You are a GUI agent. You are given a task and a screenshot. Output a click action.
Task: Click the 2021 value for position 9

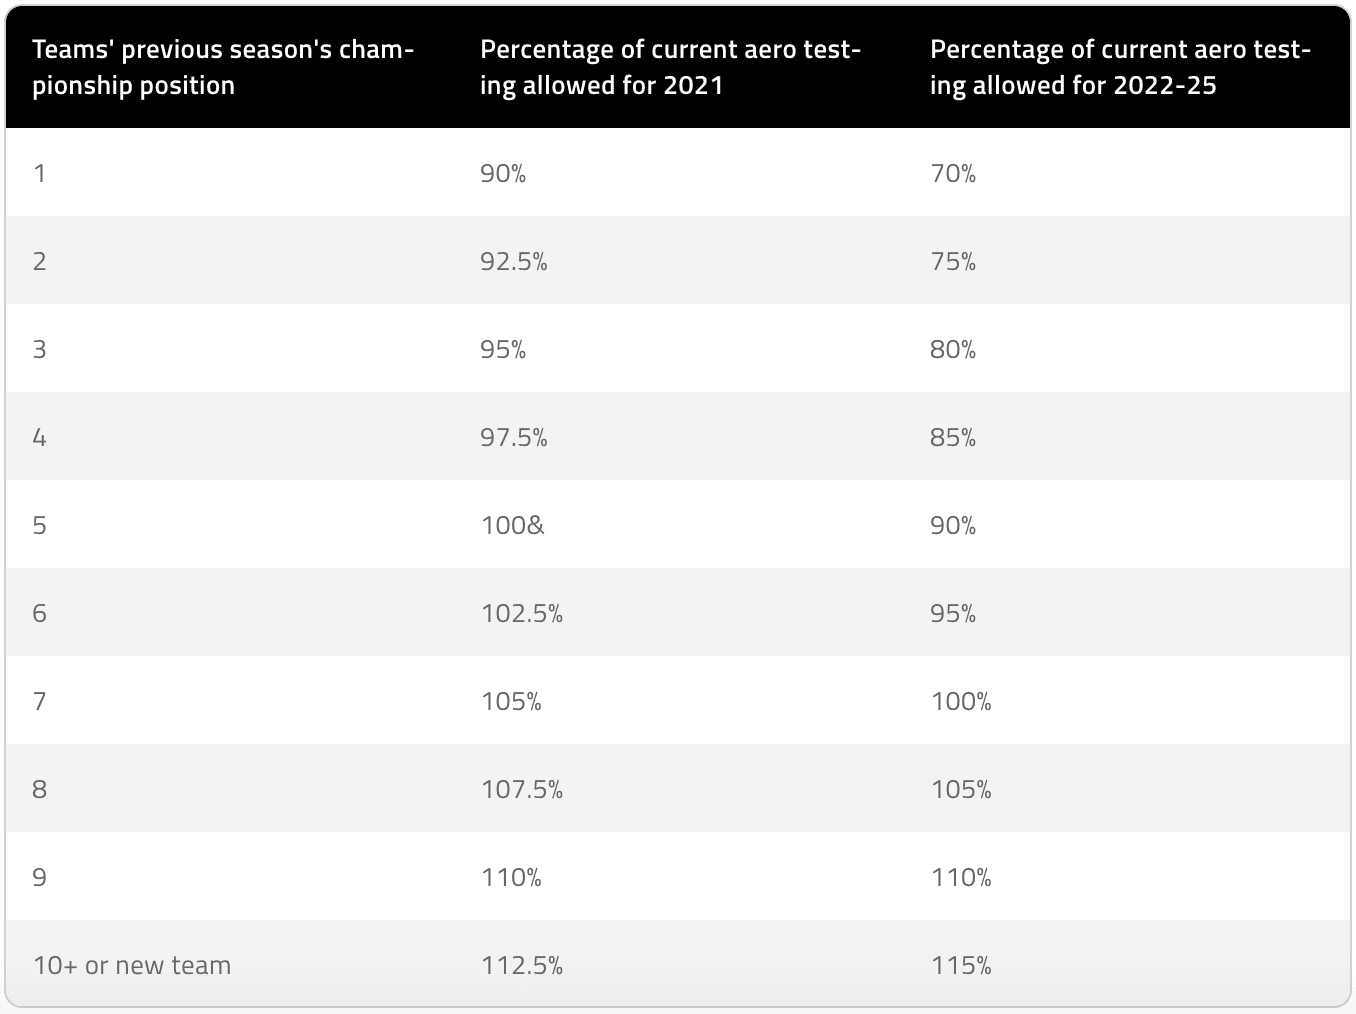click(511, 877)
